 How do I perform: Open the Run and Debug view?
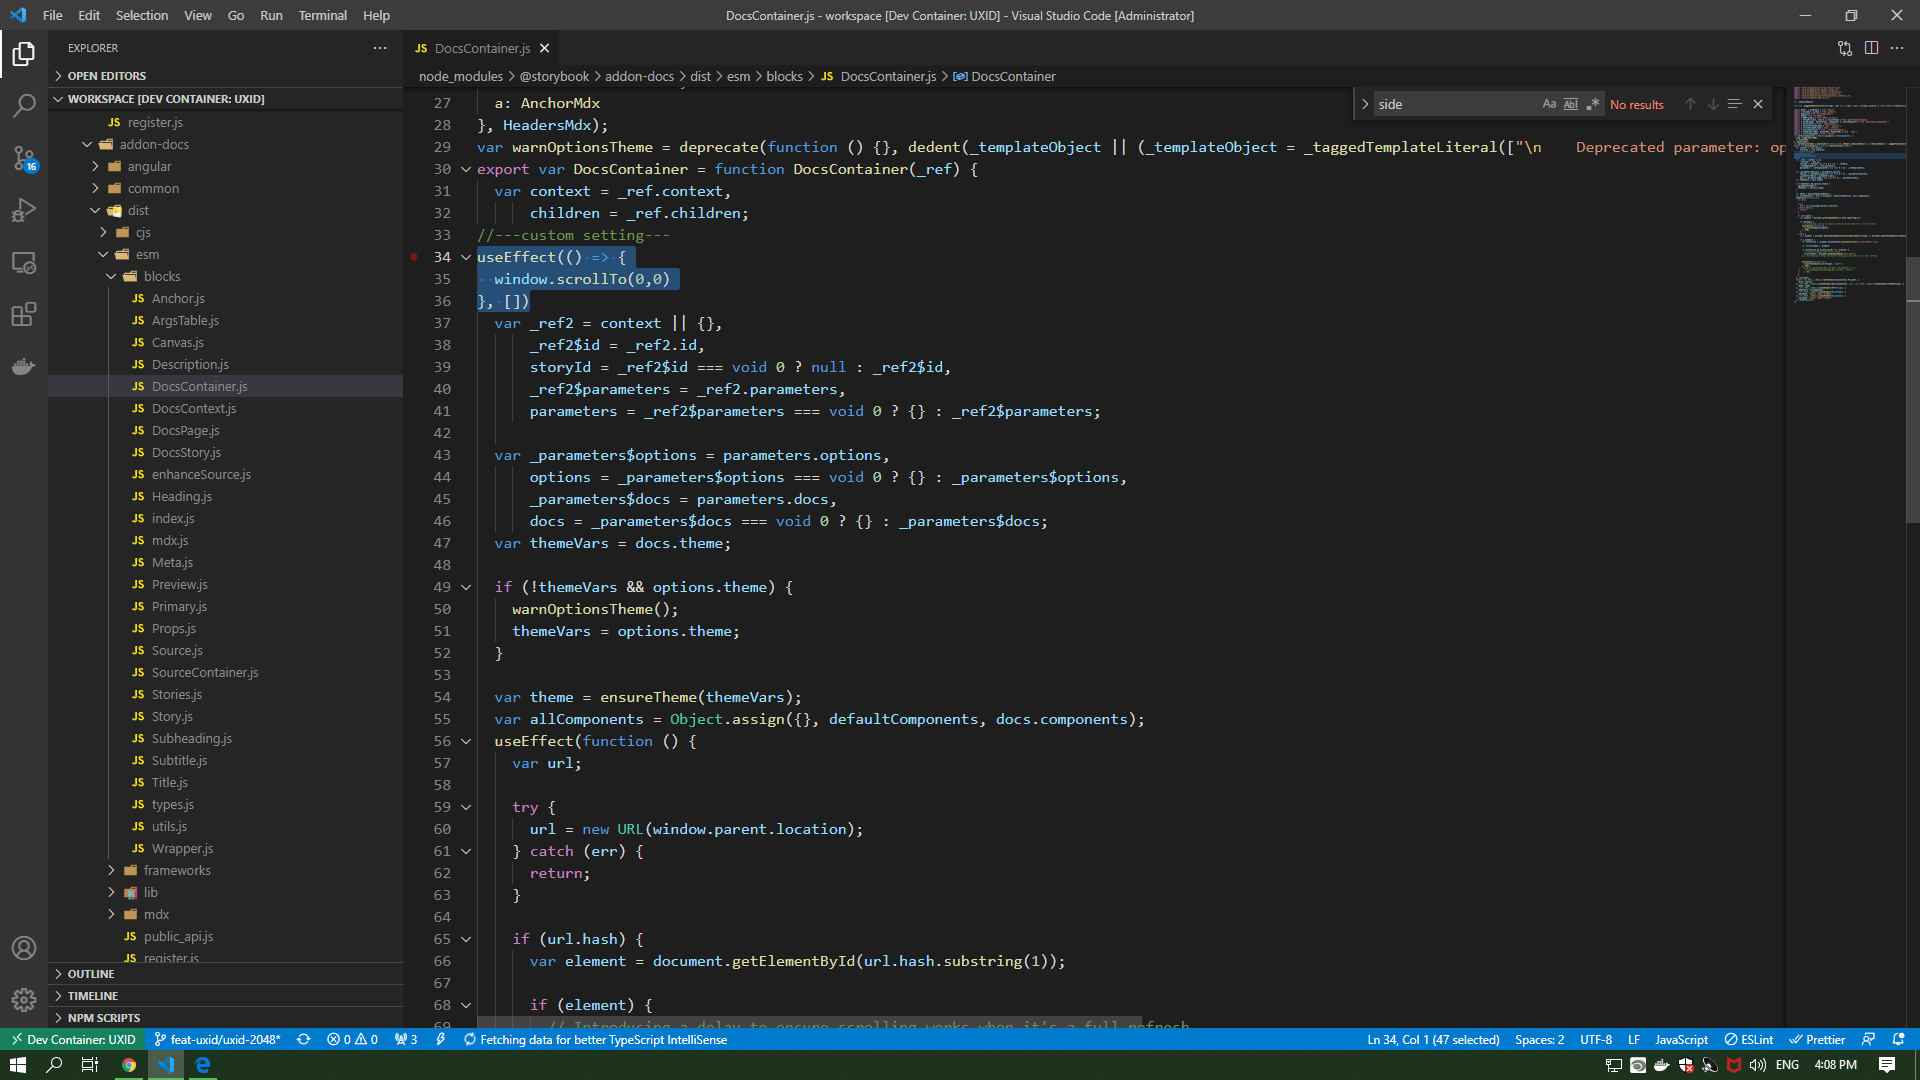click(x=24, y=210)
